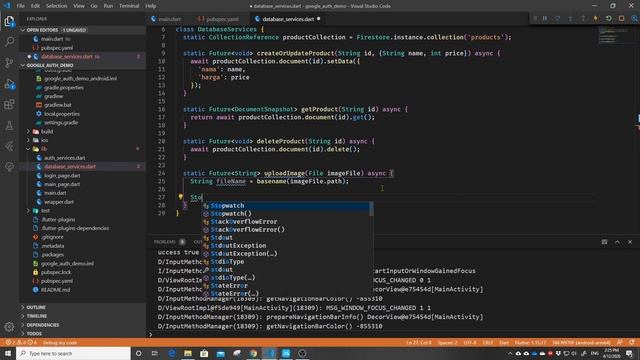The height and width of the screenshot is (360, 640).
Task: Click feedback icon in status bar
Action: pyautogui.click(x=620, y=342)
